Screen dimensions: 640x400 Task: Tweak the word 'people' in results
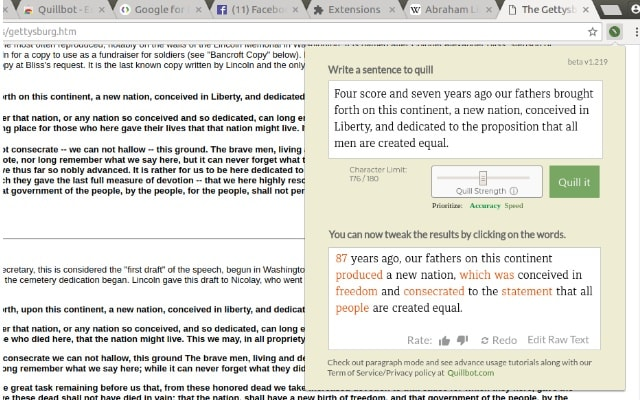point(352,308)
